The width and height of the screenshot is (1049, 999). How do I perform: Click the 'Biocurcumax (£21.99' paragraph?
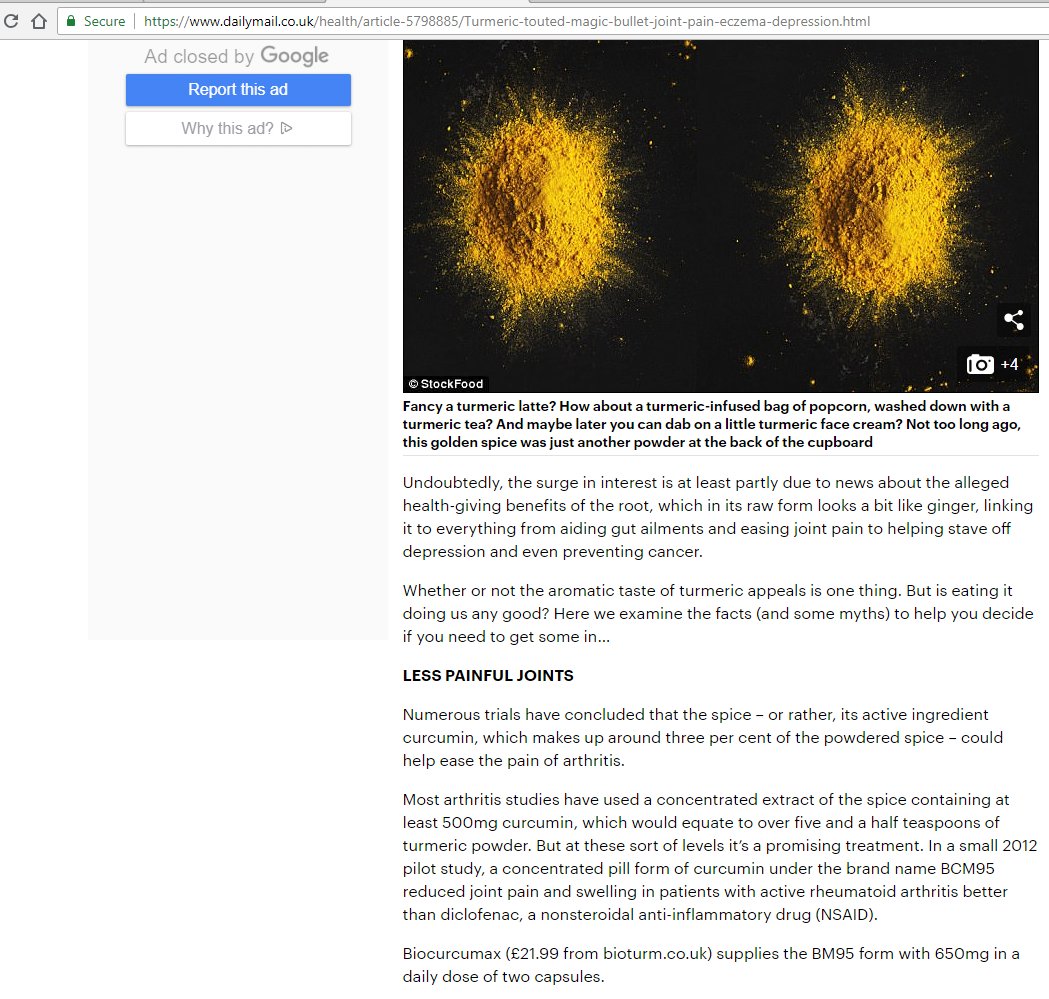tap(711, 965)
